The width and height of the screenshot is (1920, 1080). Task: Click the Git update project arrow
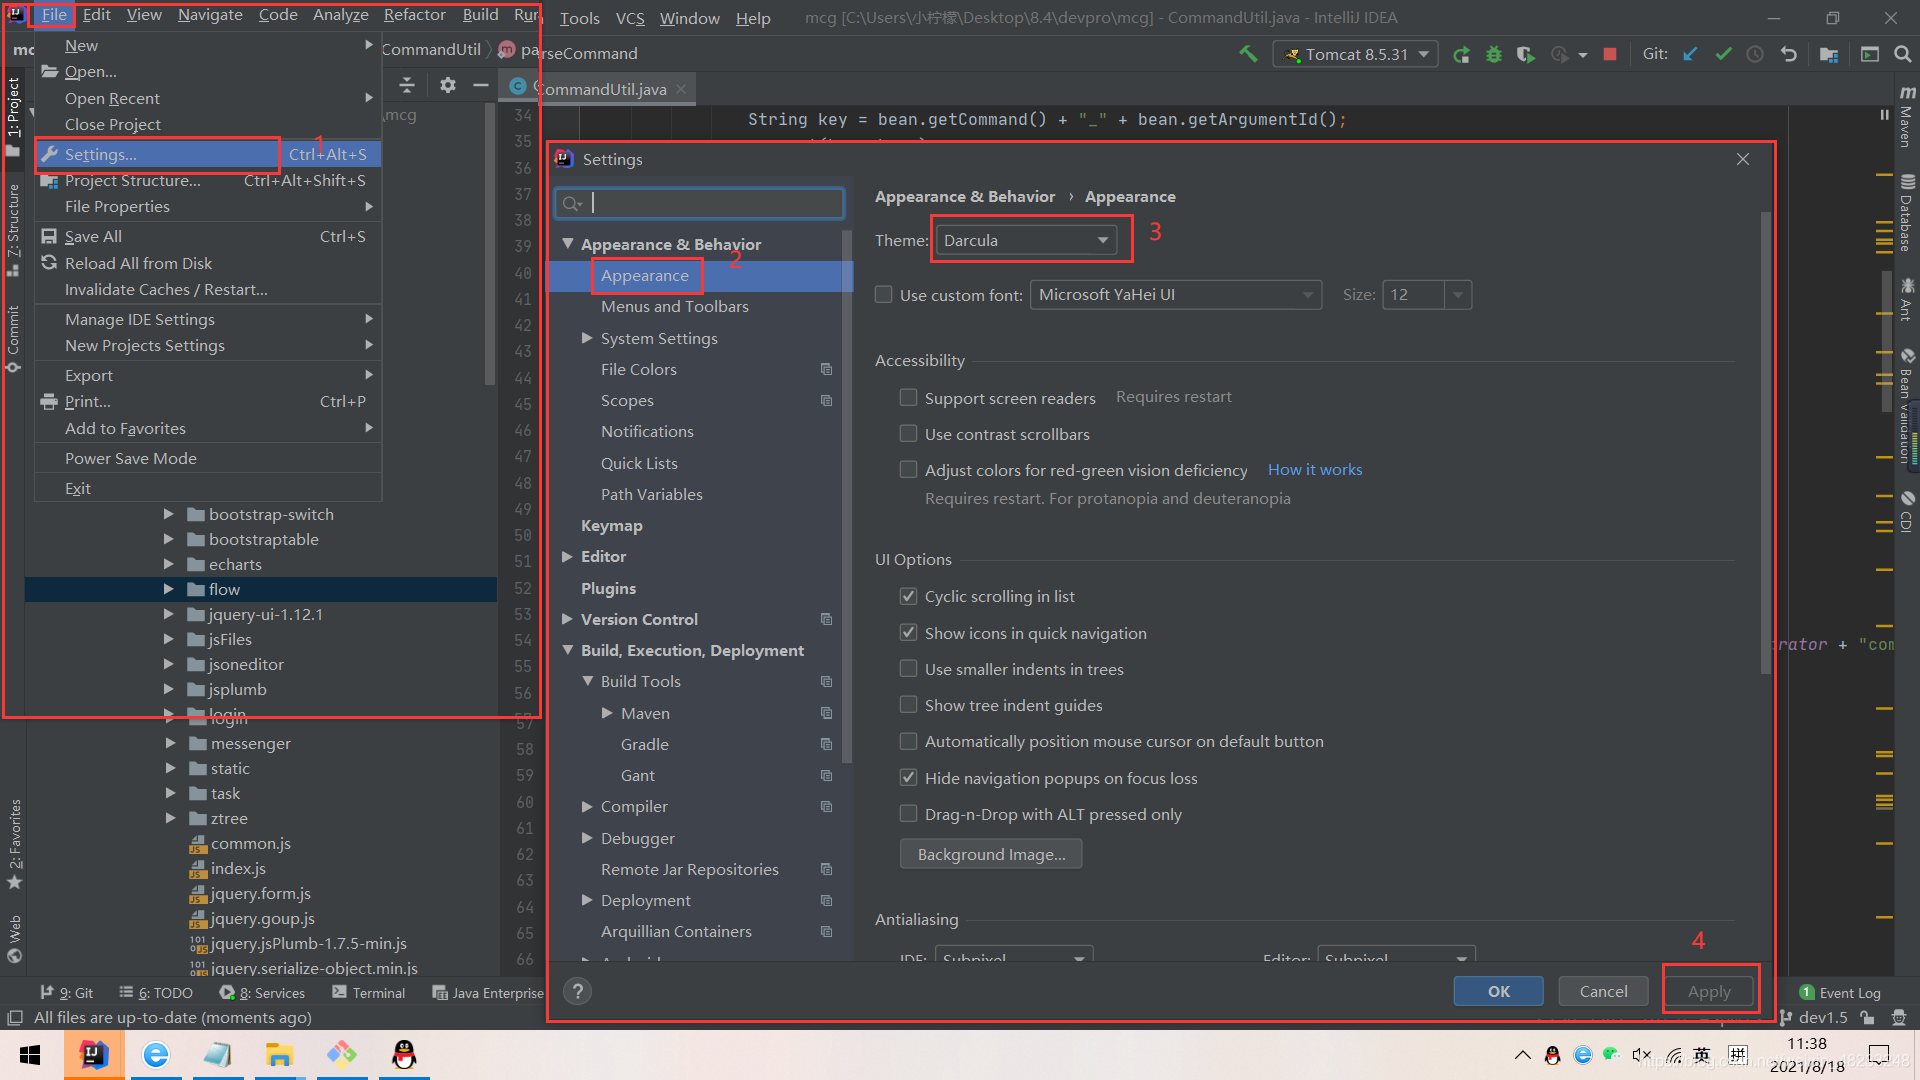[1690, 54]
